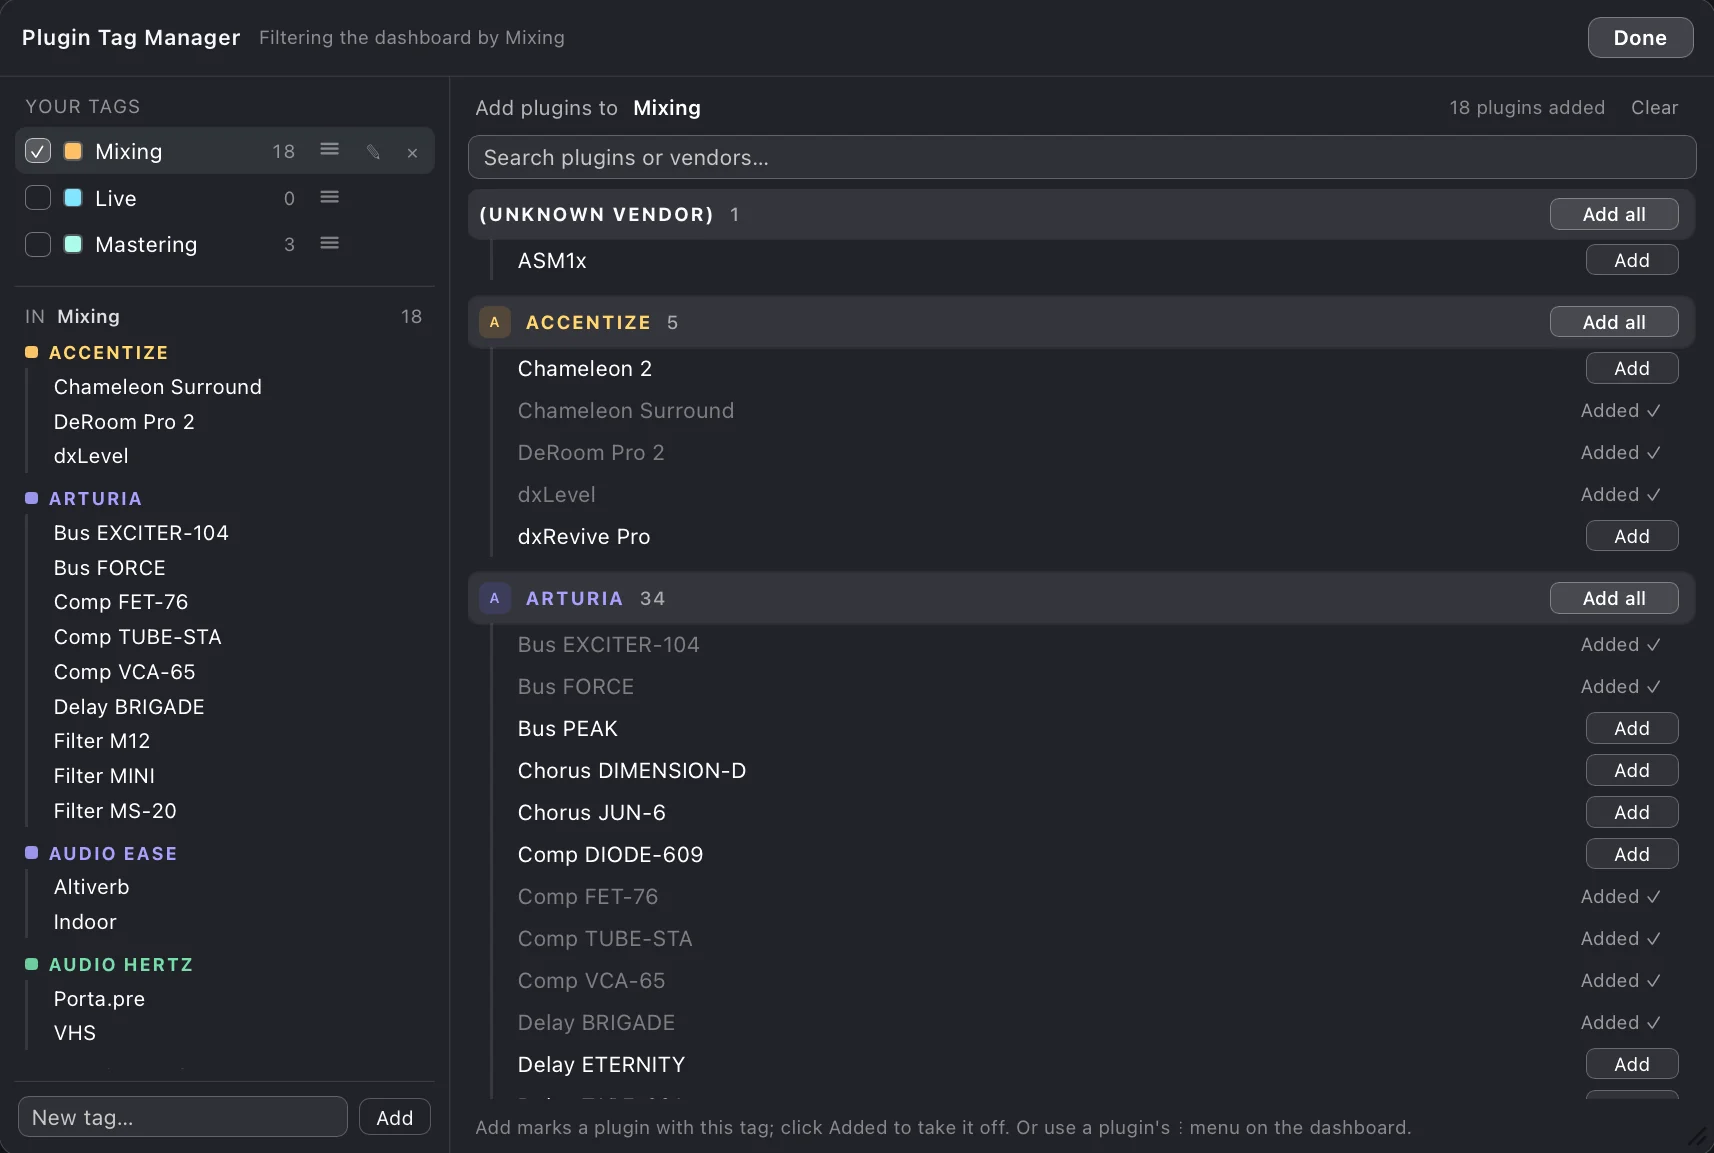
Task: Uncheck the Mixing tag checkbox
Action: click(38, 151)
